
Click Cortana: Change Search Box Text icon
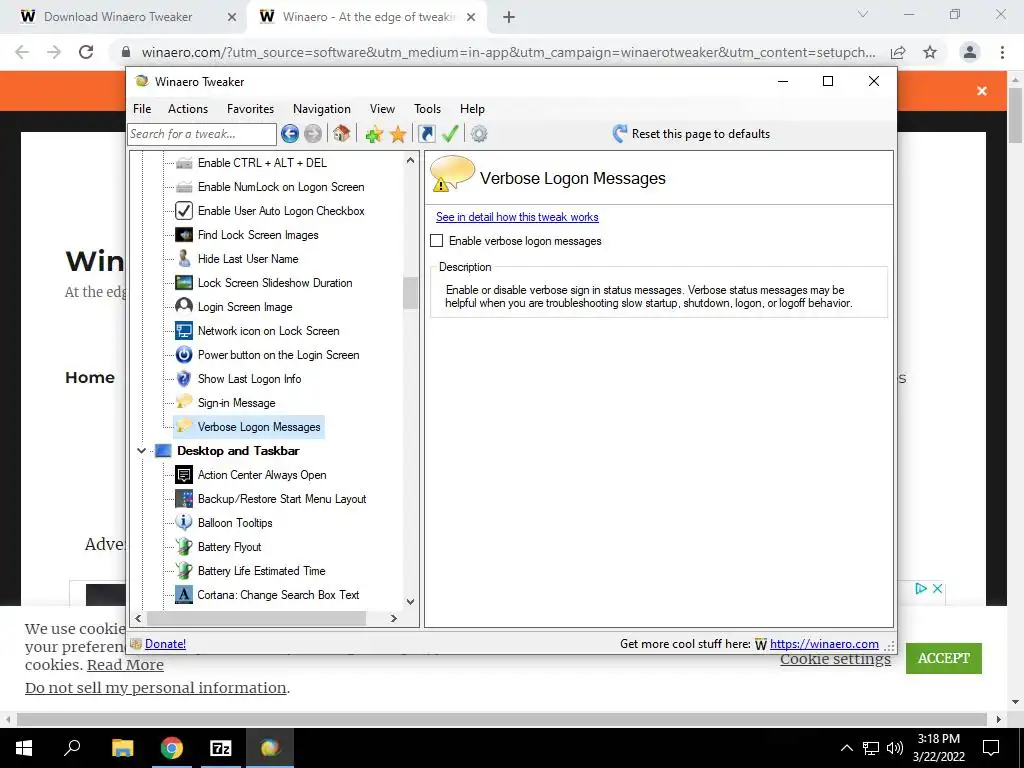(x=184, y=595)
